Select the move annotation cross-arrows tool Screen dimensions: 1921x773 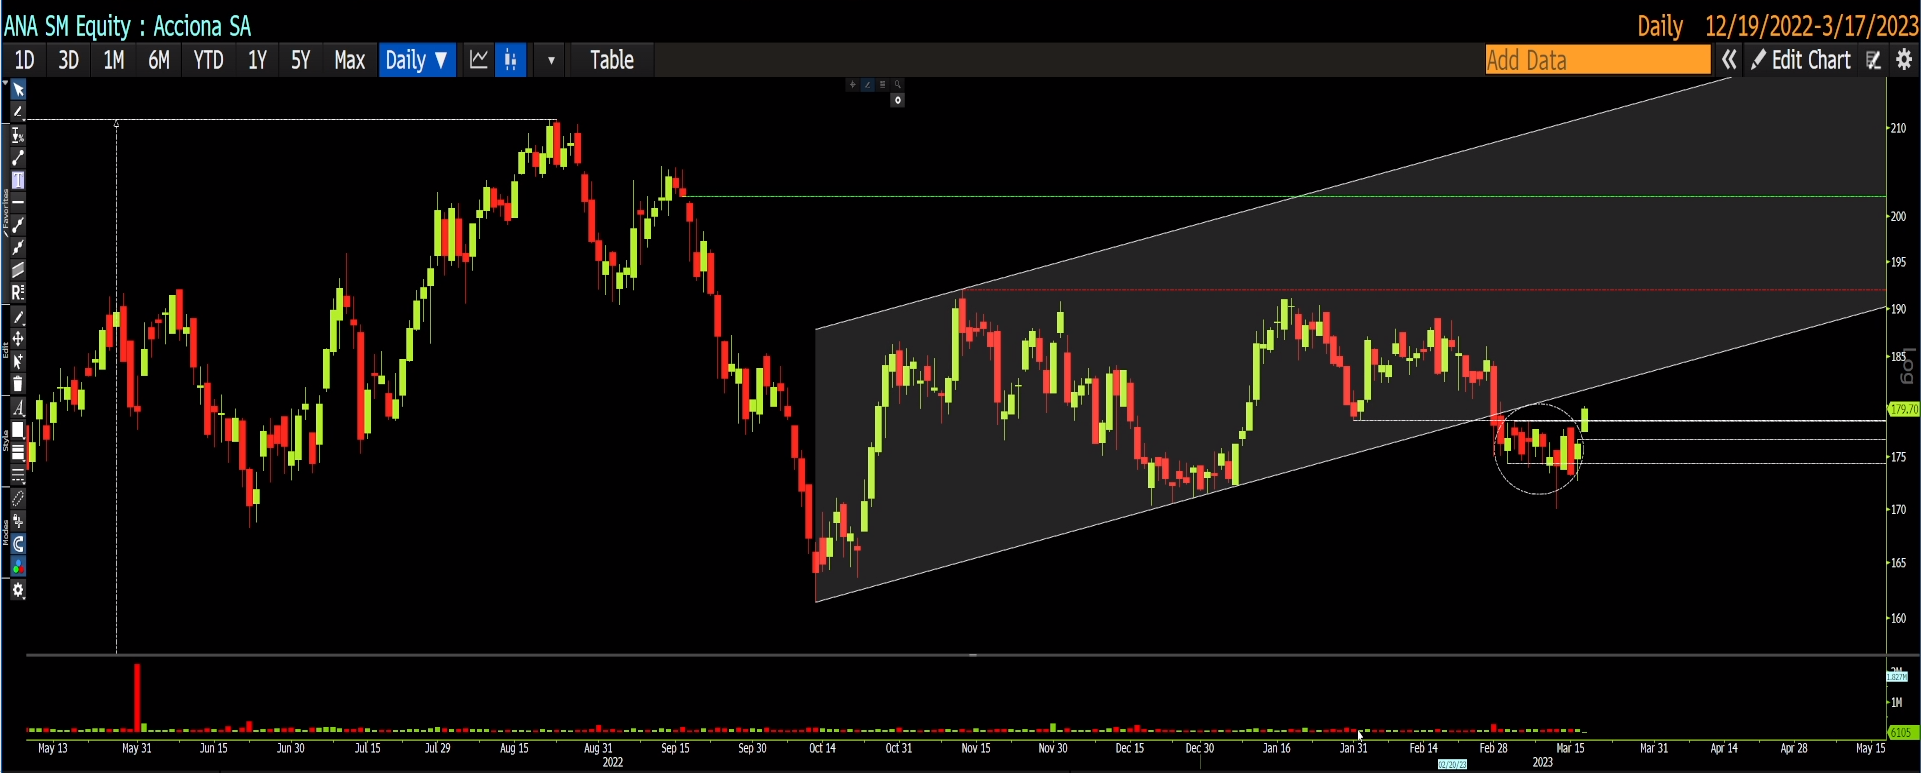pos(18,339)
